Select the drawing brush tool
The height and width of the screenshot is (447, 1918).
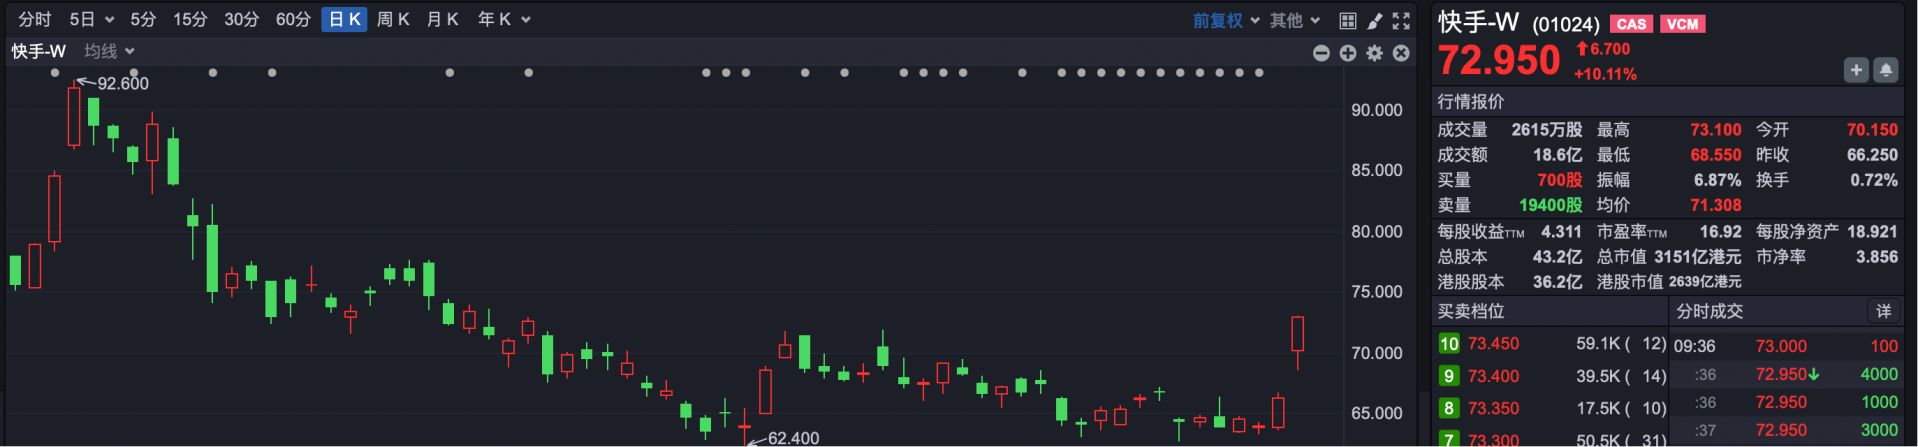1375,21
